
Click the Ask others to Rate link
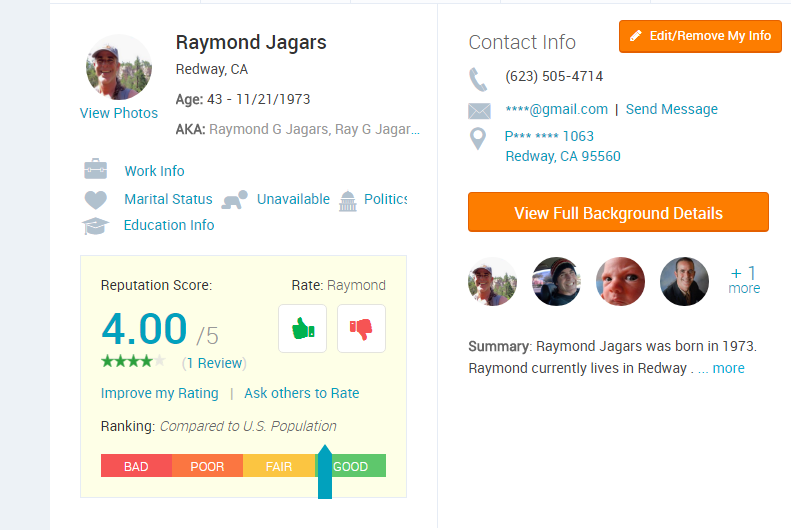coord(302,393)
